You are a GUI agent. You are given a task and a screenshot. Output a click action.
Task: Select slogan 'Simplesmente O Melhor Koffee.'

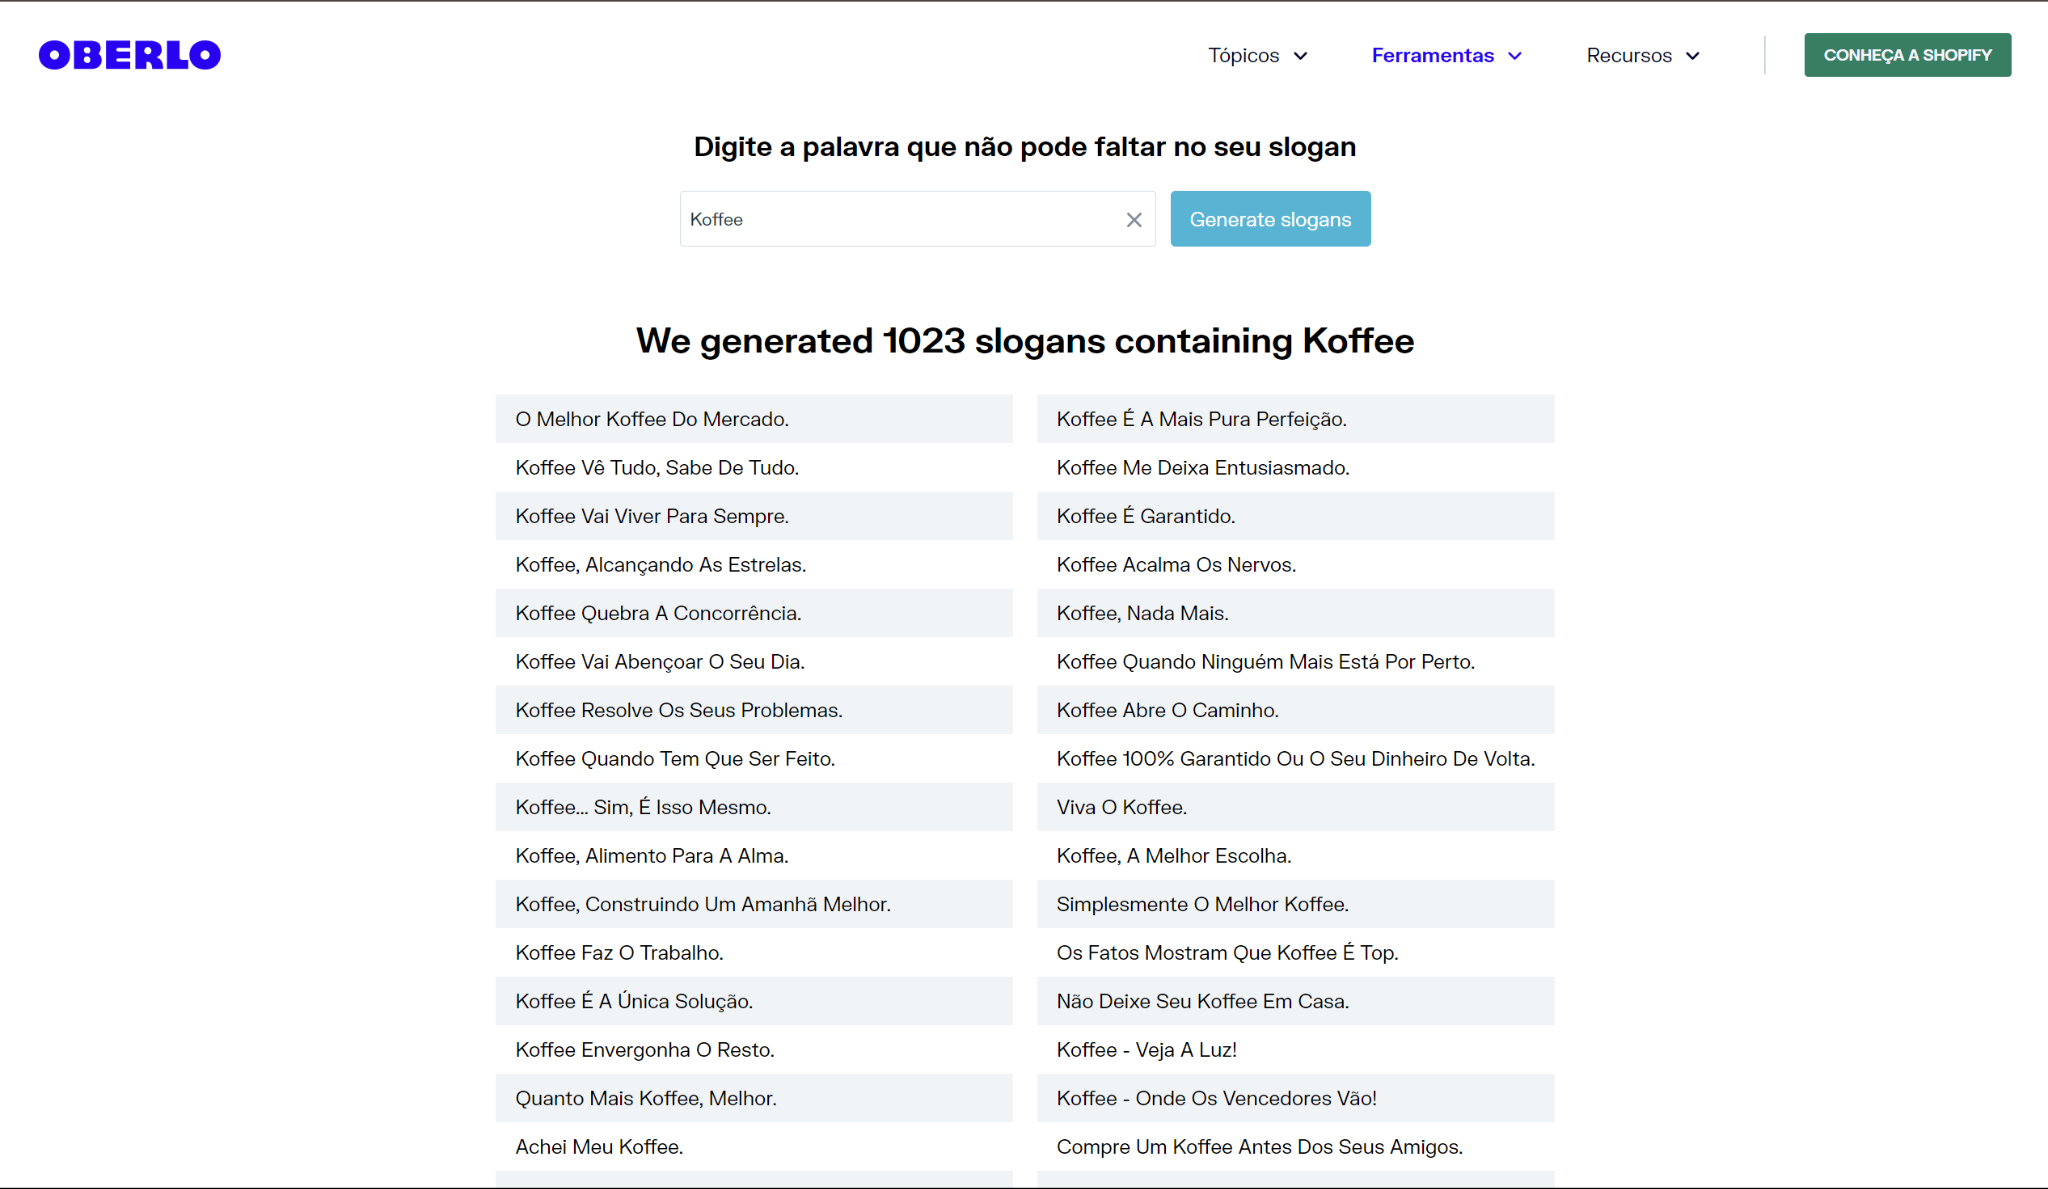point(1296,904)
